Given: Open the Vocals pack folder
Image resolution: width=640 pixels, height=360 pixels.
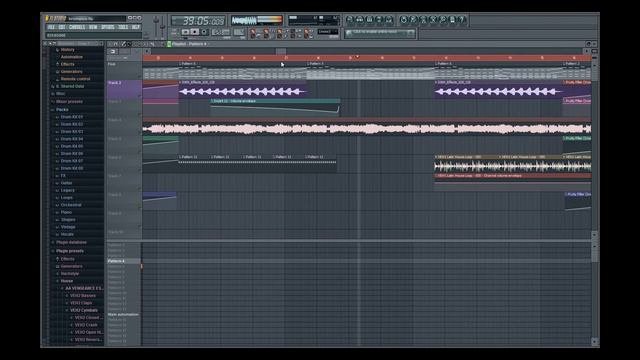Looking at the screenshot, I should click(67, 235).
